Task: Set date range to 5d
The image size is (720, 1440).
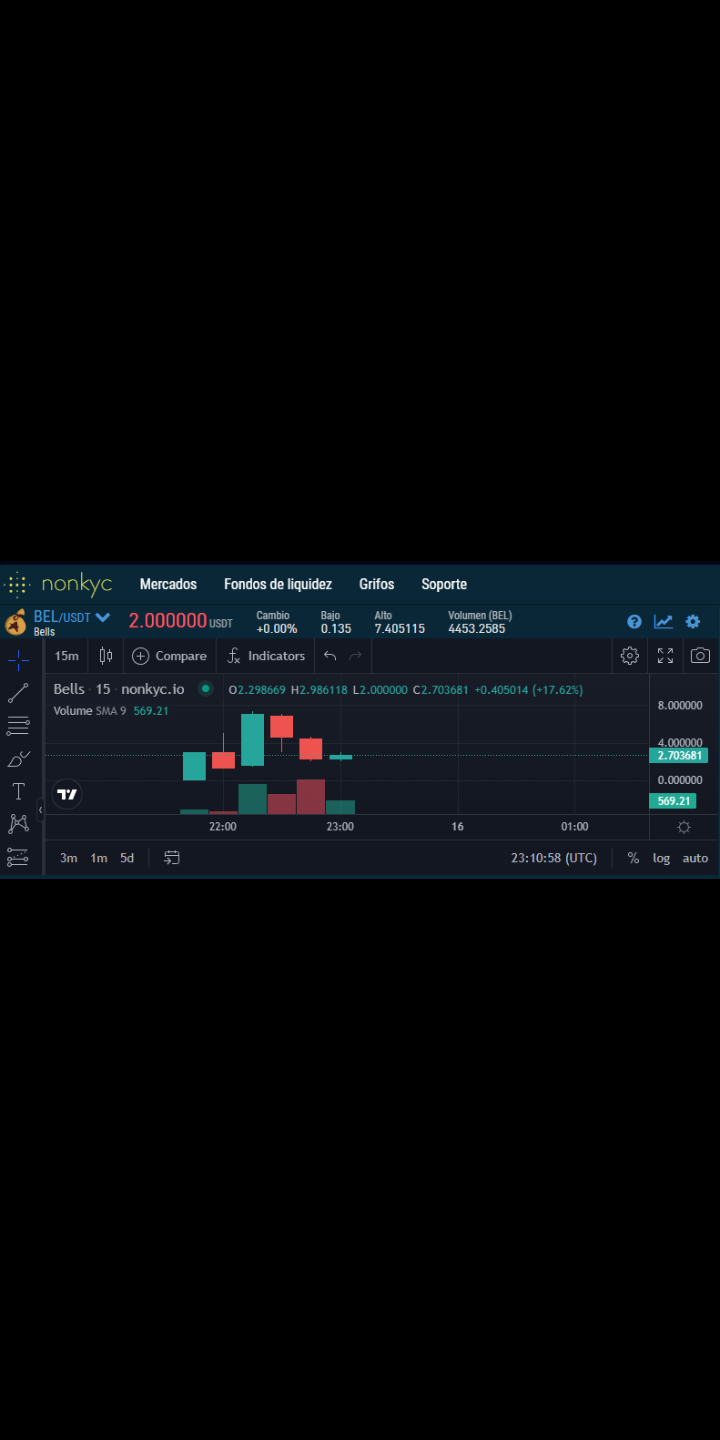Action: coord(127,858)
